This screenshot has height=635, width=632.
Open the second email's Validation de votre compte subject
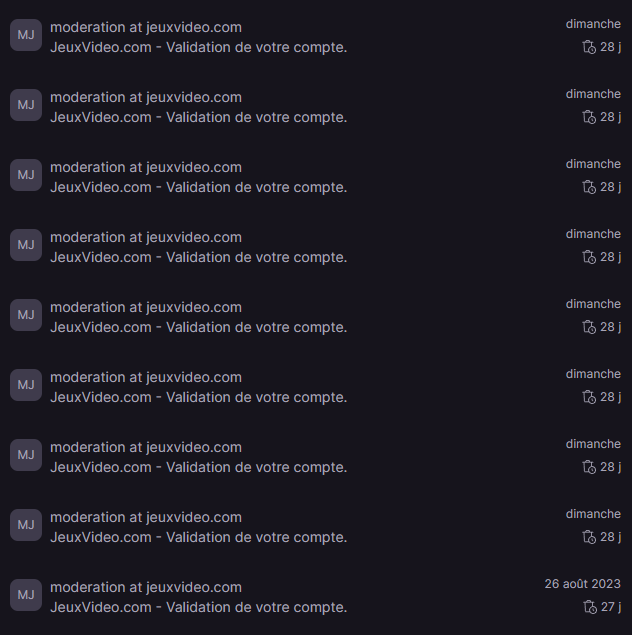click(x=199, y=117)
